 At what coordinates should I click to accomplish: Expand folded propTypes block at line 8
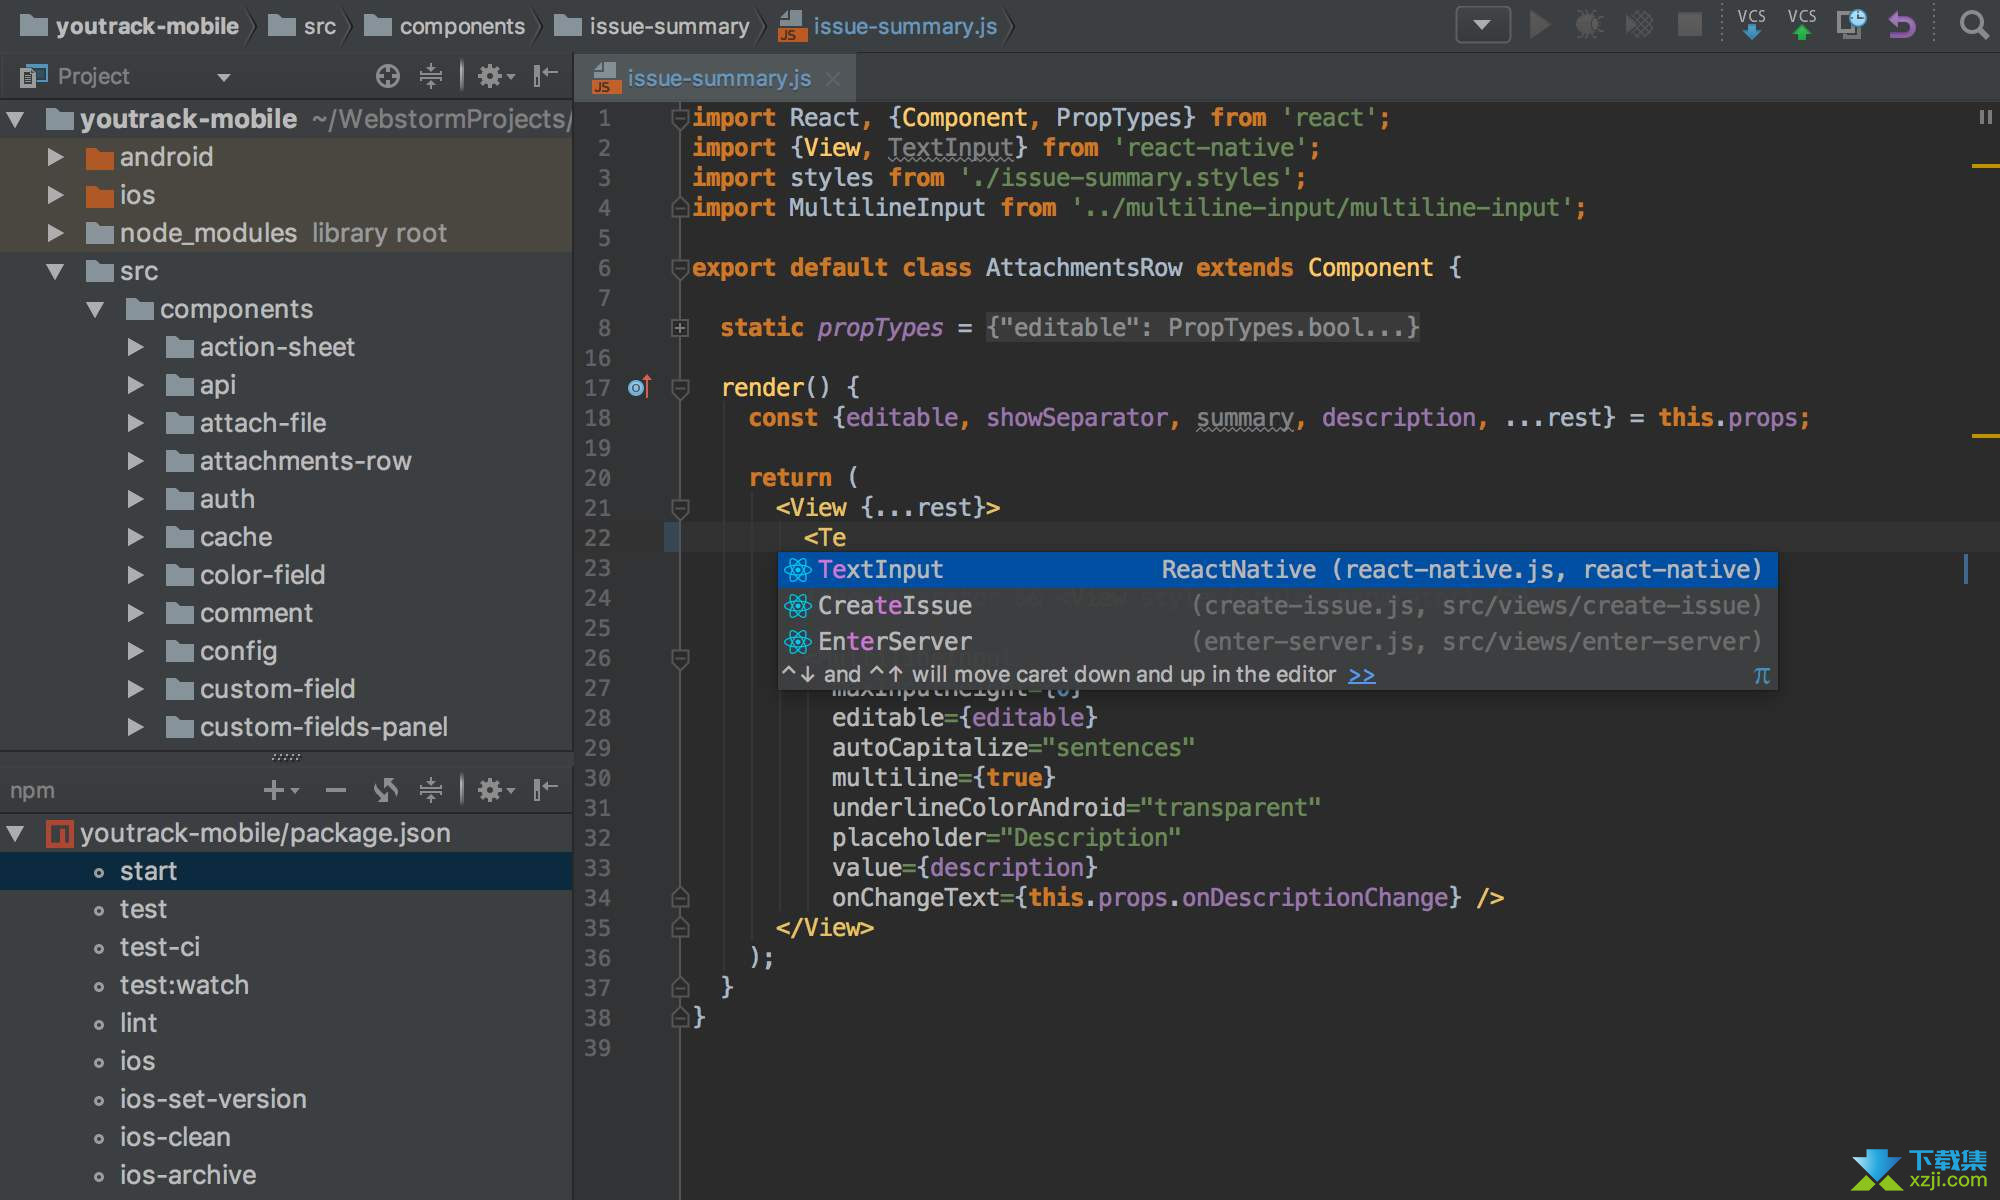point(680,328)
